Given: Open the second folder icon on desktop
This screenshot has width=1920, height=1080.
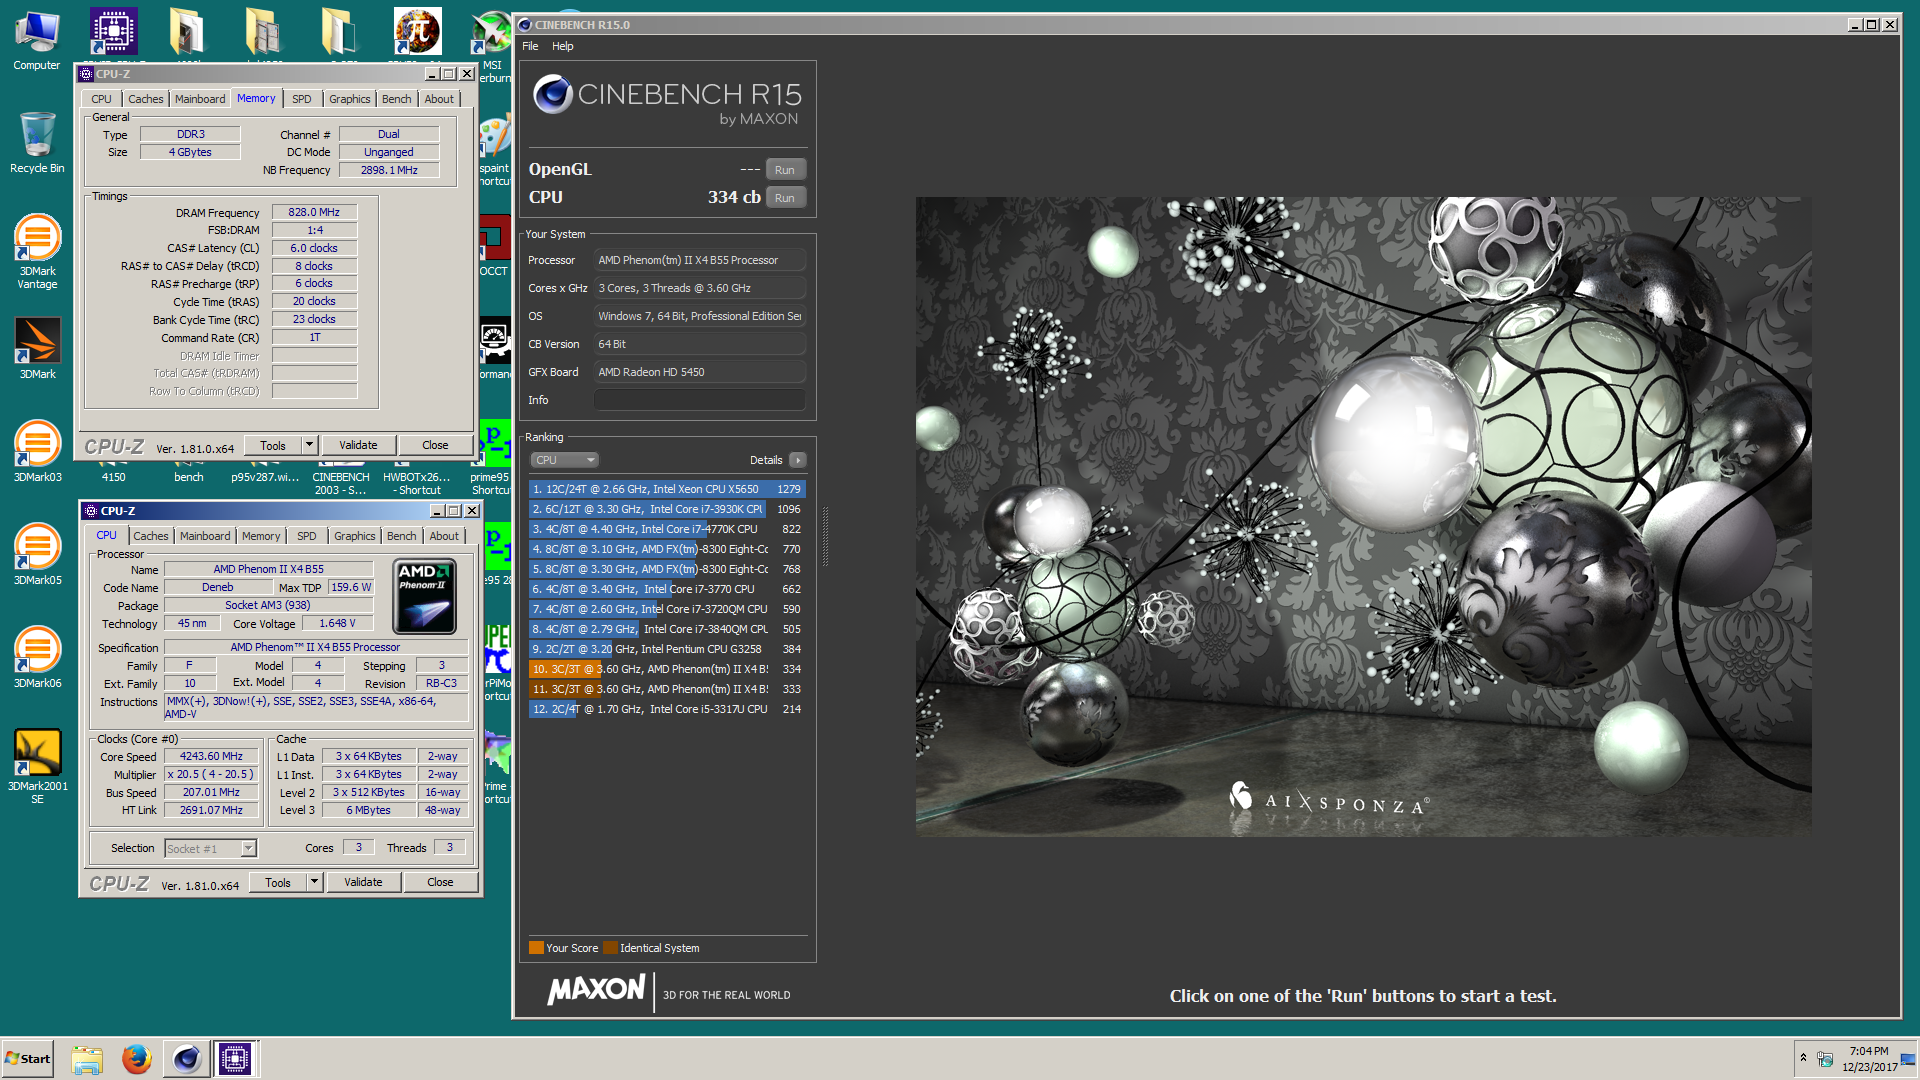Looking at the screenshot, I should (x=263, y=32).
